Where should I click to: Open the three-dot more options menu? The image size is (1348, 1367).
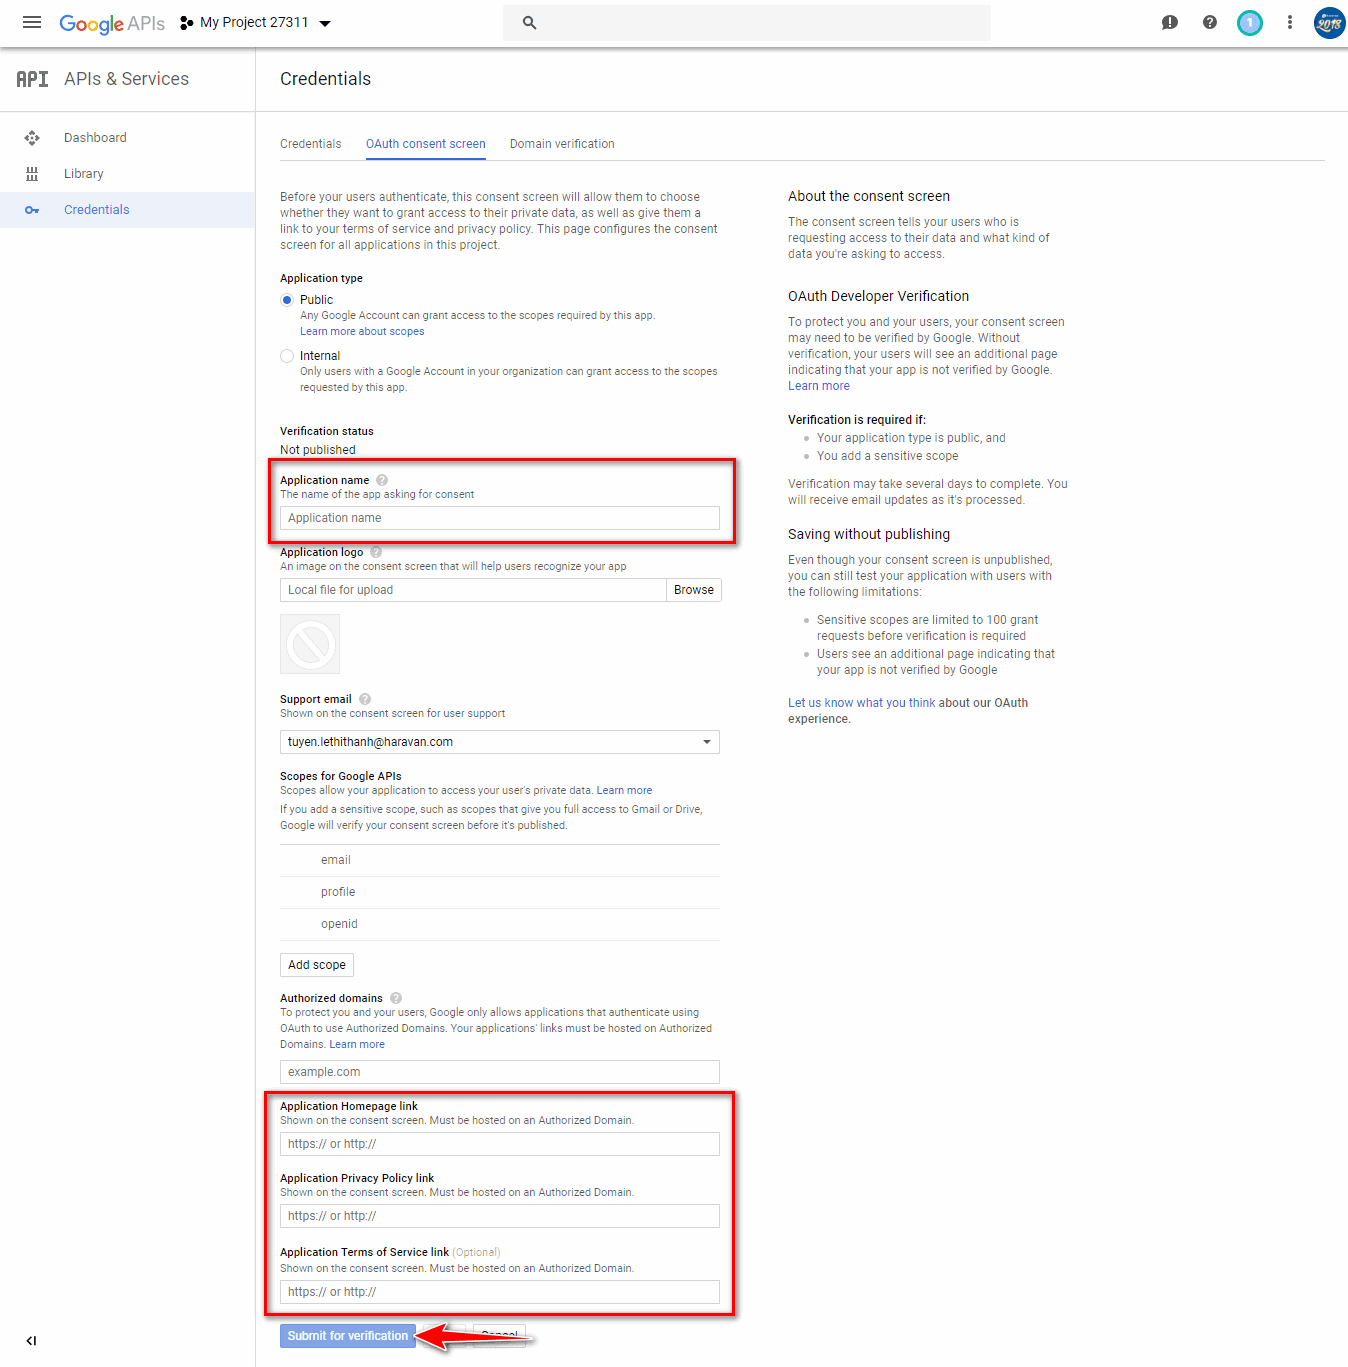click(1290, 22)
